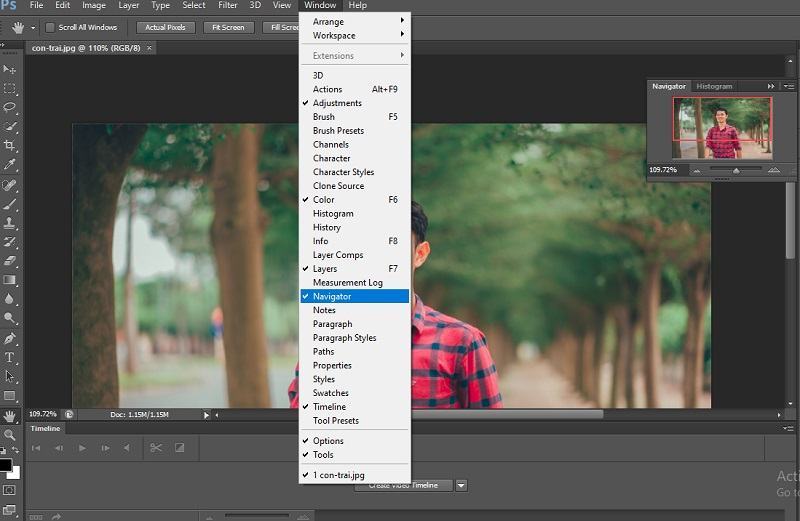Choose Histogram from Window menu
Screen dimensions: 800x521
point(355,214)
